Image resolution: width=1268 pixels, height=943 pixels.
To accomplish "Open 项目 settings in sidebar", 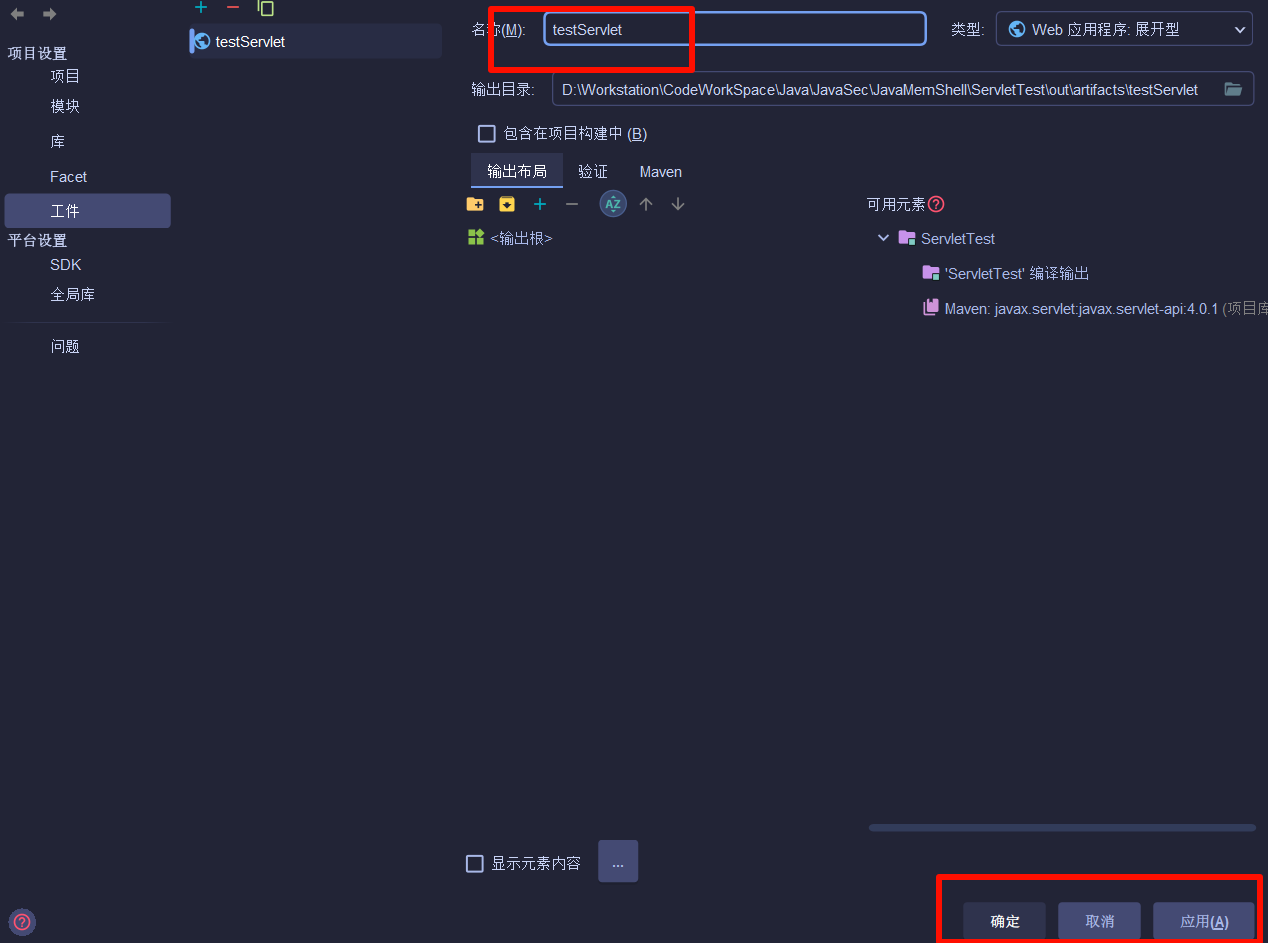I will [65, 76].
